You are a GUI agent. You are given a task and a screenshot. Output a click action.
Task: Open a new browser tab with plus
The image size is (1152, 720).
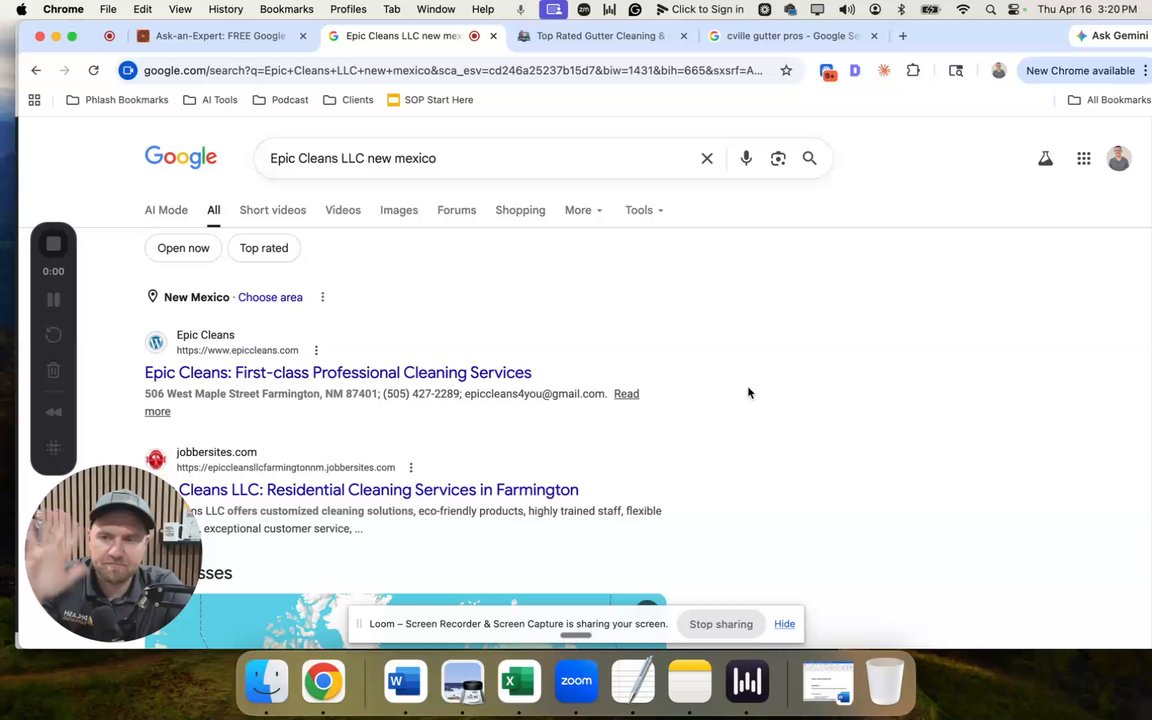[903, 36]
